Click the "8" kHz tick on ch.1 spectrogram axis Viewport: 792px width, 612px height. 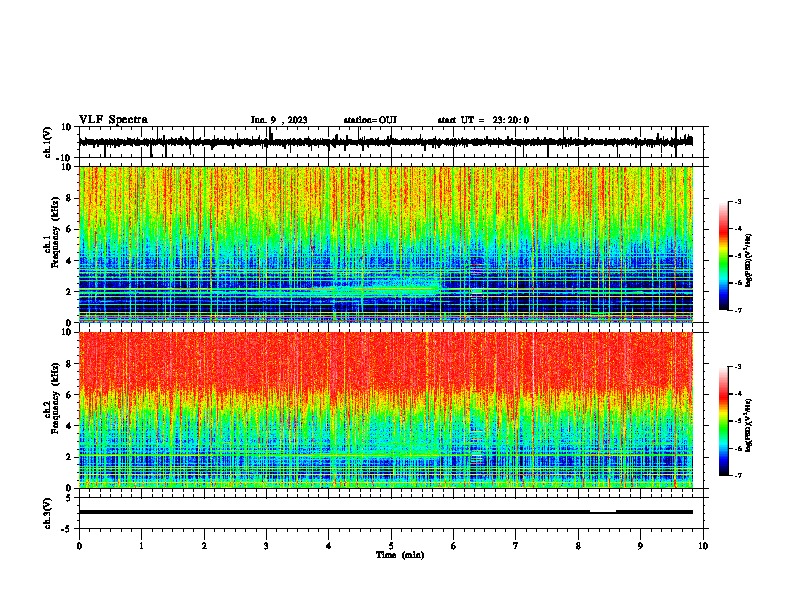click(70, 198)
